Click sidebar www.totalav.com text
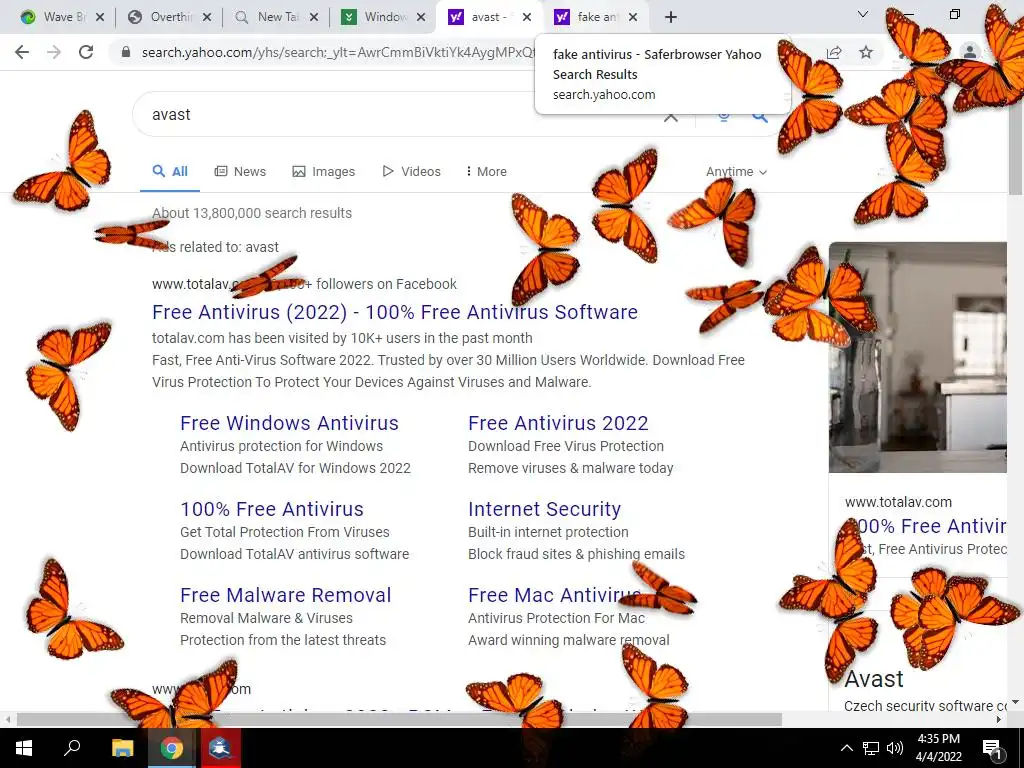The width and height of the screenshot is (1024, 768). [x=898, y=502]
